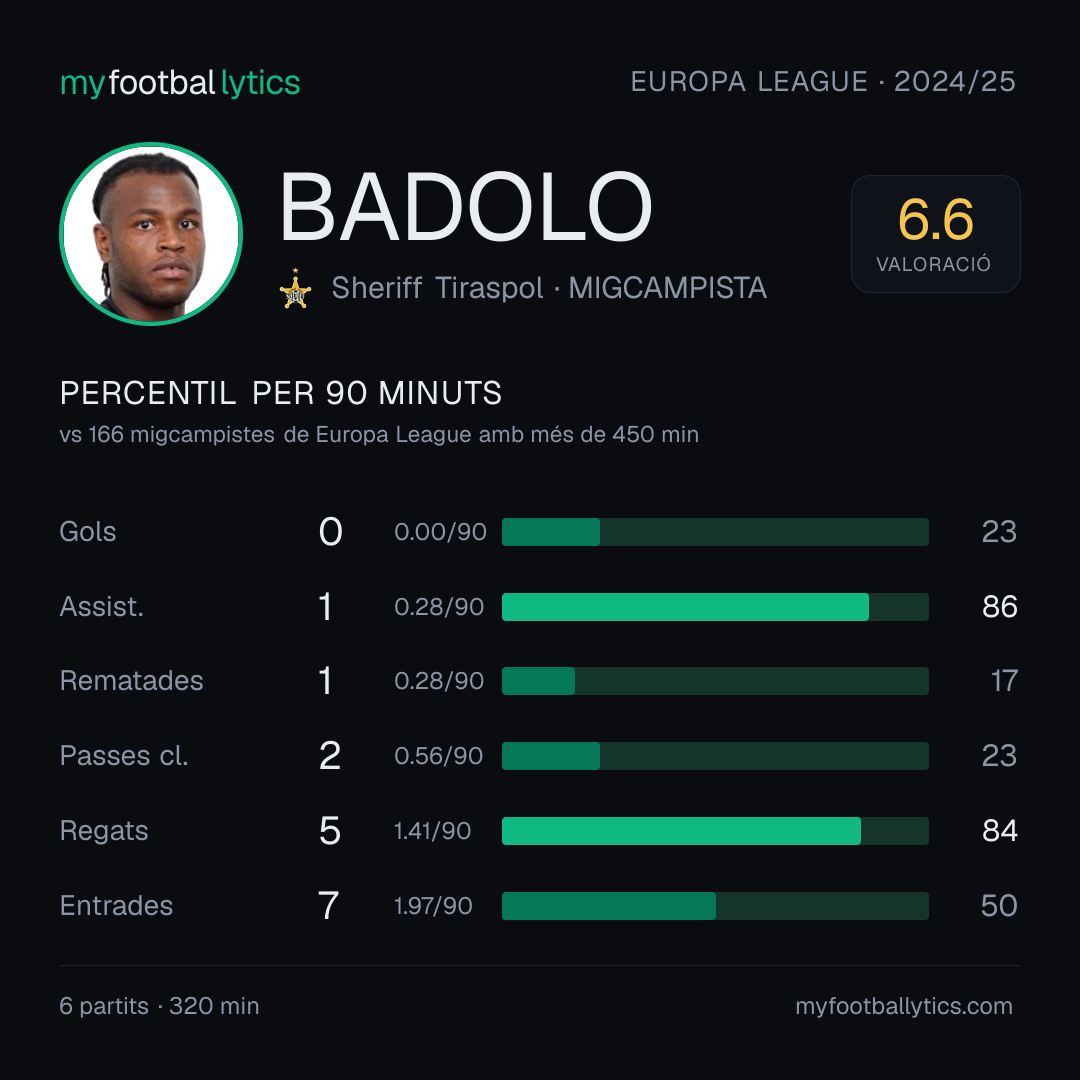Click the Passes cl. progress bar
The height and width of the screenshot is (1080, 1080).
coord(715,756)
